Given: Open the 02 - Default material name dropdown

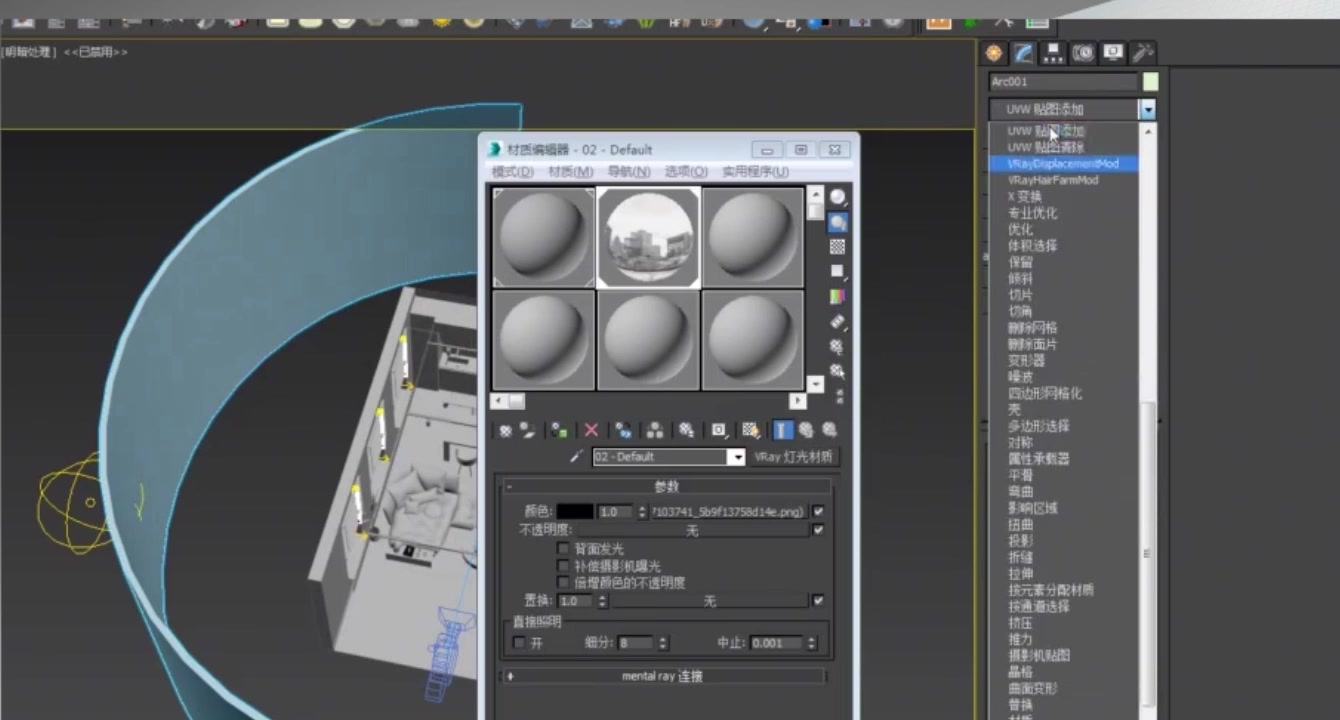Looking at the screenshot, I should click(737, 456).
